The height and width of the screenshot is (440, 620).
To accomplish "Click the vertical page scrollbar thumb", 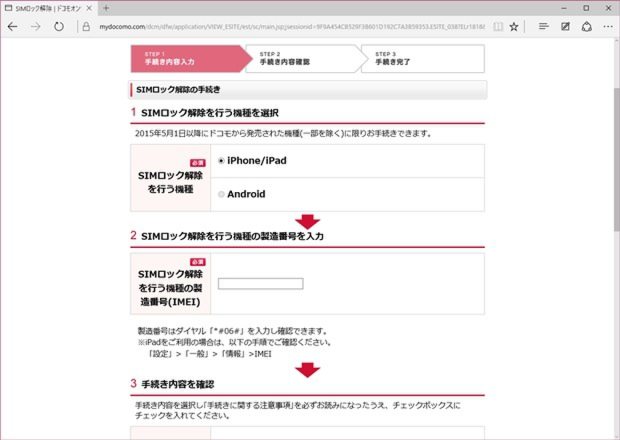I will pyautogui.click(x=616, y=158).
